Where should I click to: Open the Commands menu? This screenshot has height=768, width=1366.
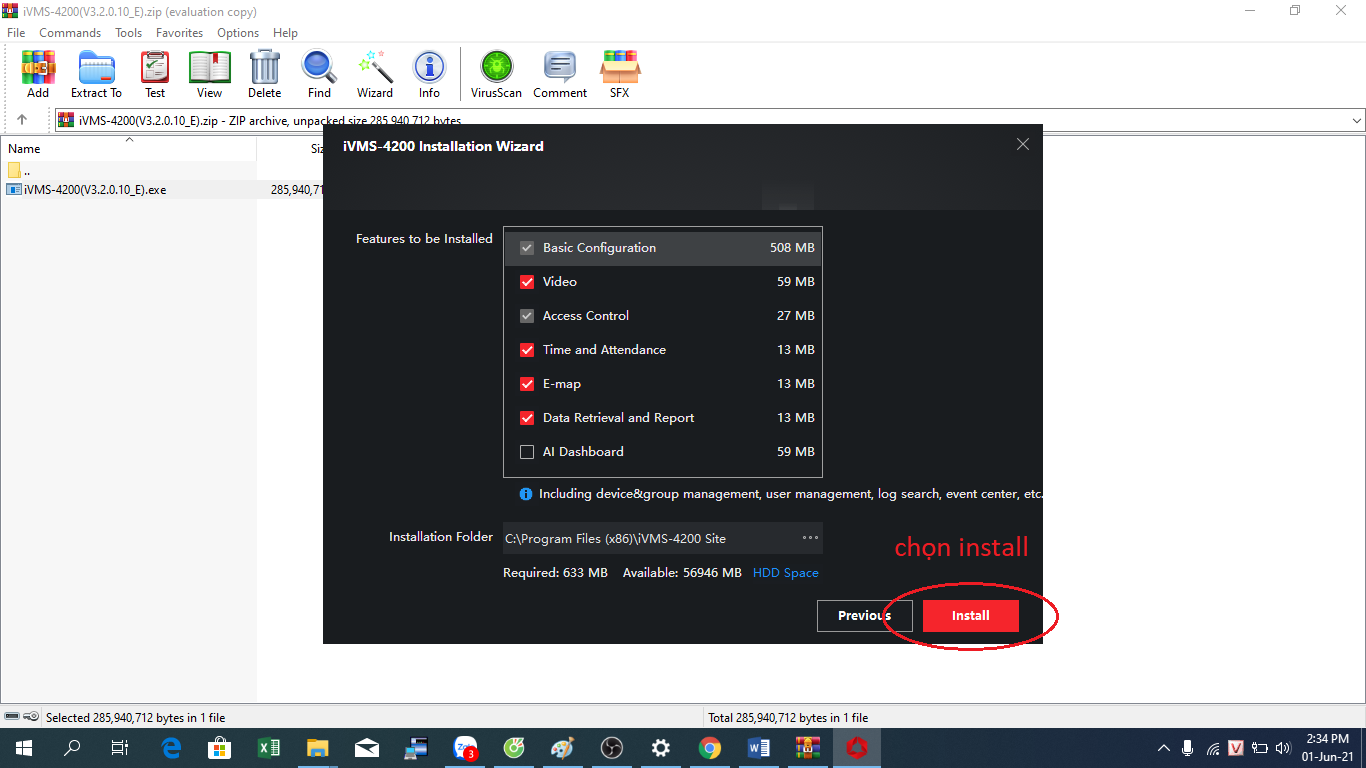(x=70, y=33)
